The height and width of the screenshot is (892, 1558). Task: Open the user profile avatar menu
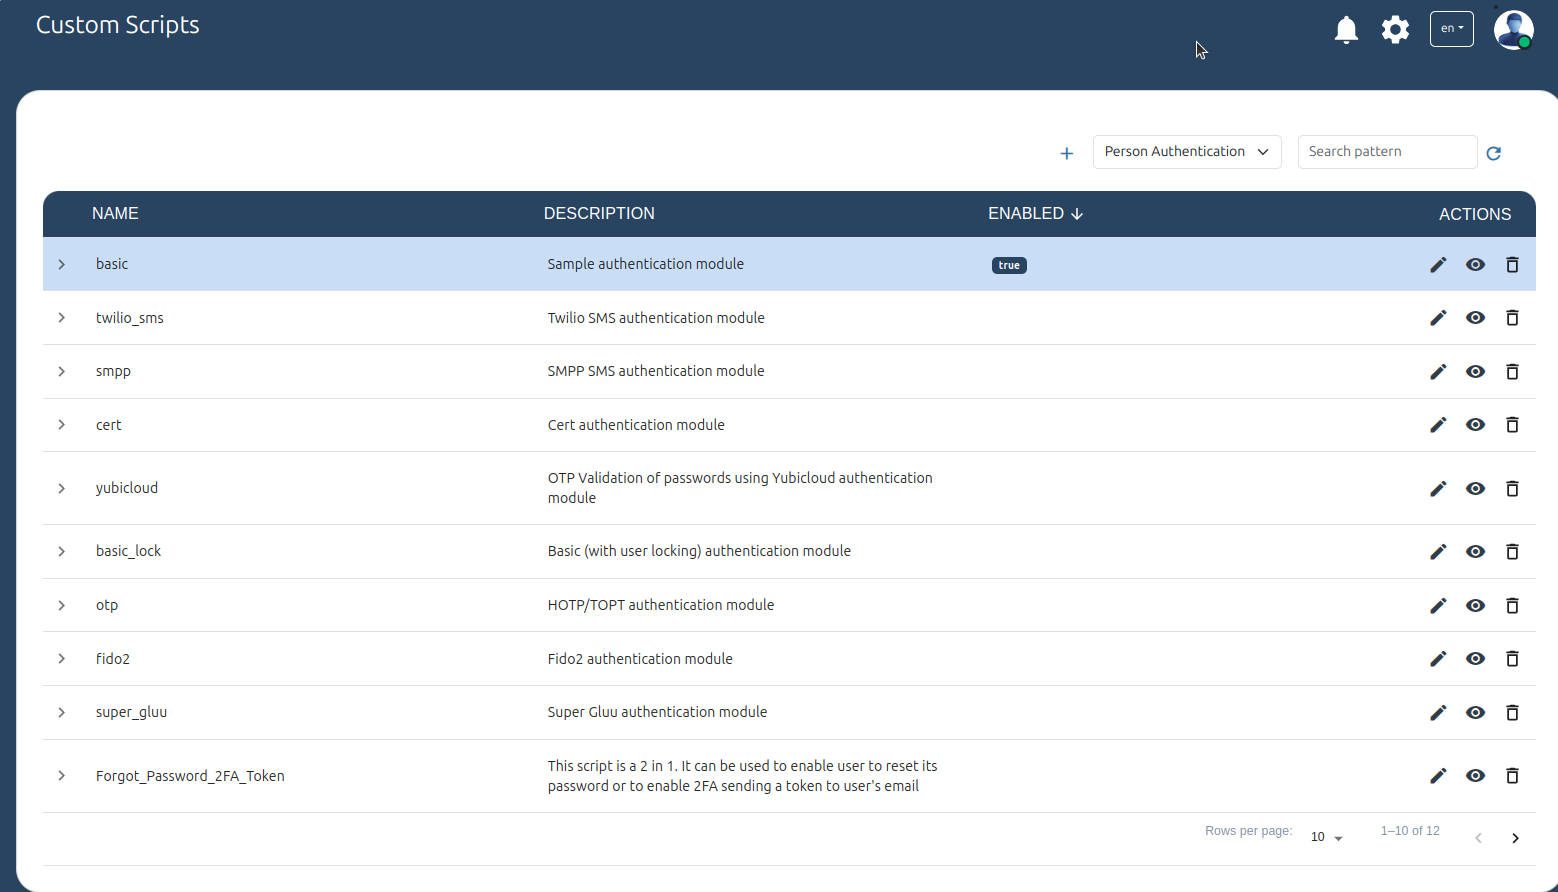(x=1513, y=30)
